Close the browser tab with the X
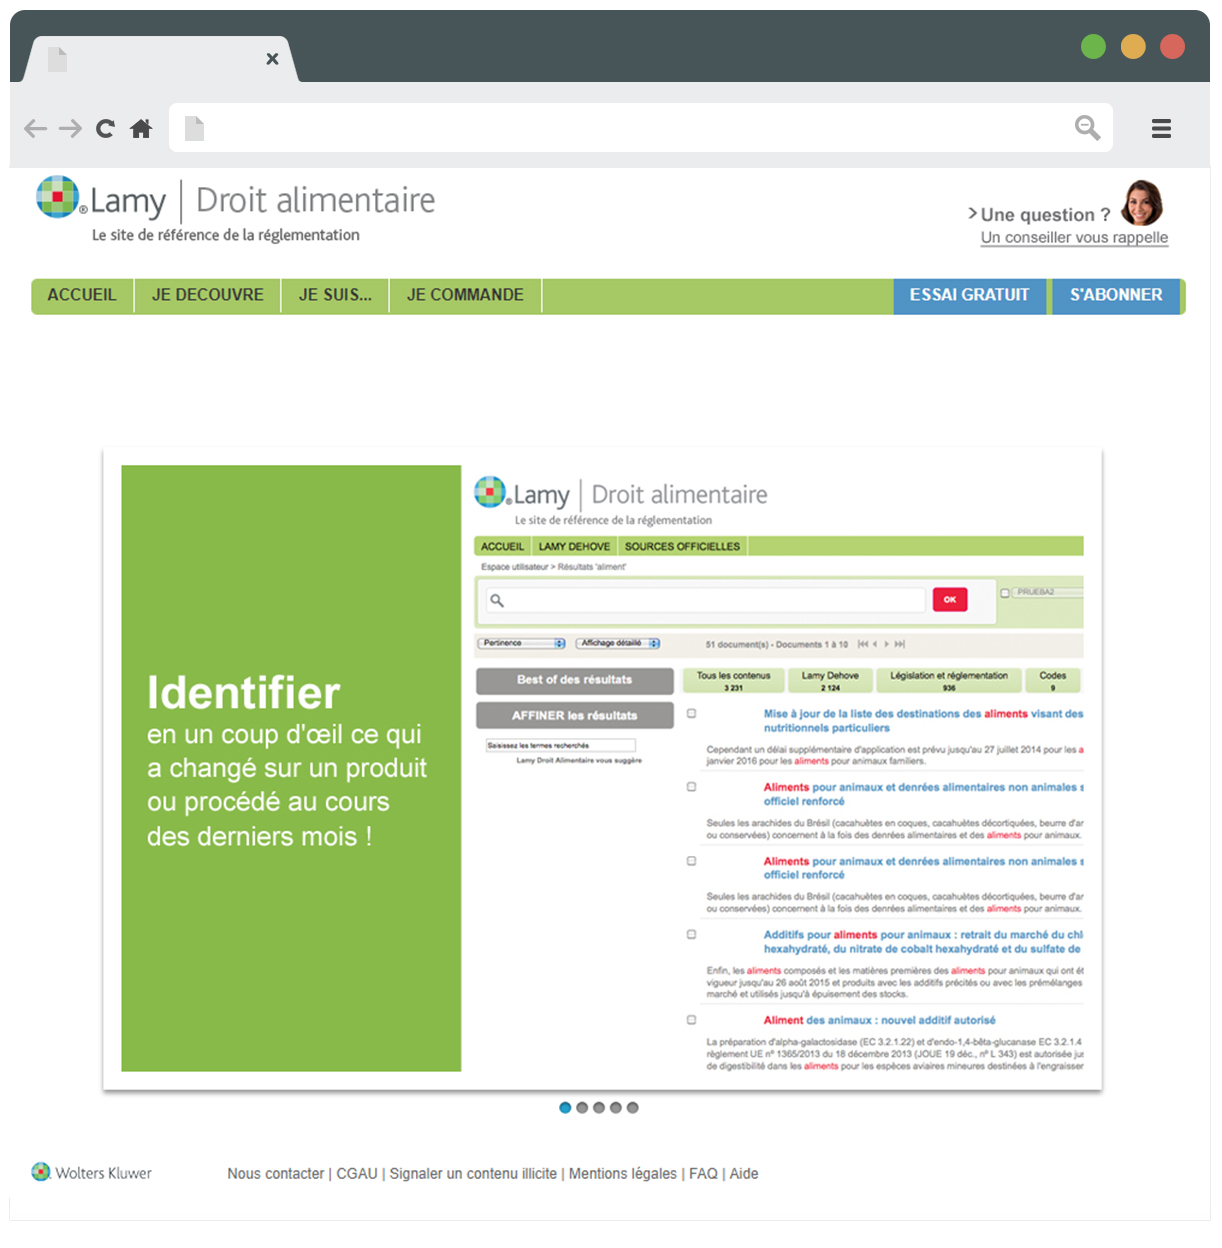This screenshot has width=1222, height=1248. 272,59
